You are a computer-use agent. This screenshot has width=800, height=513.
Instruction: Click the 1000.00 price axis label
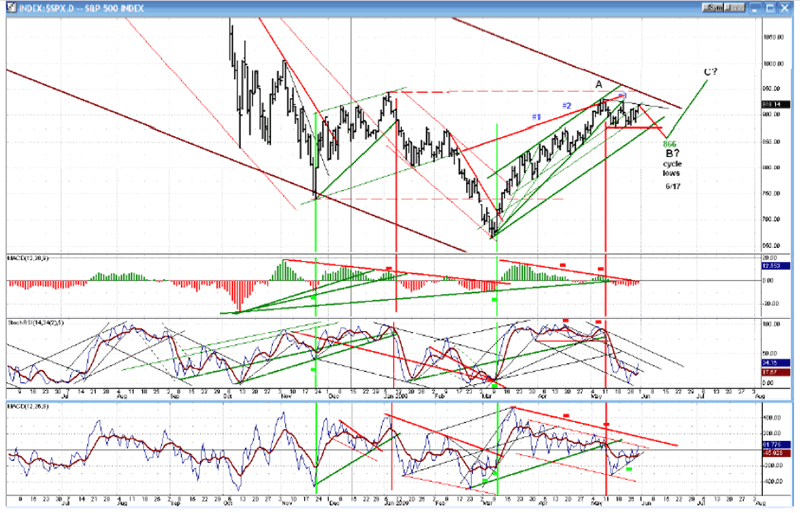point(774,64)
